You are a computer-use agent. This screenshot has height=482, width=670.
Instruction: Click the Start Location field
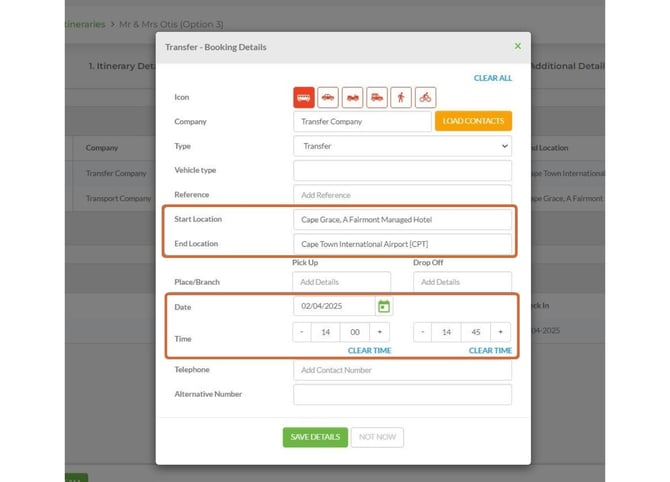tap(403, 220)
